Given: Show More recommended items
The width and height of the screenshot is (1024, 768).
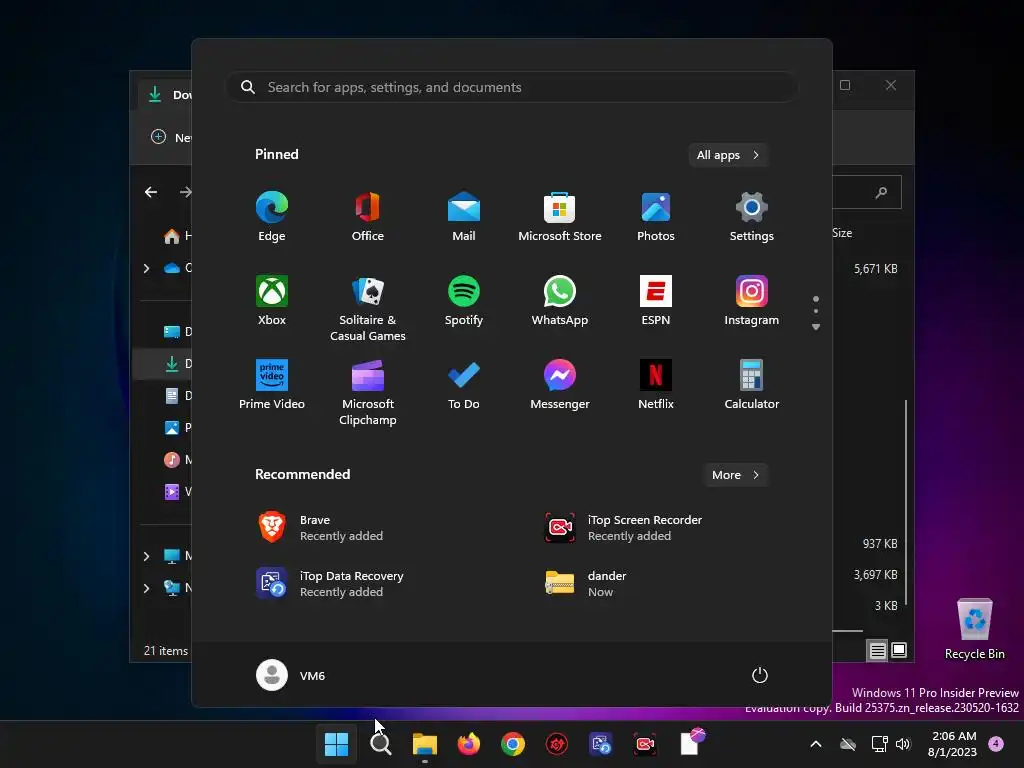Looking at the screenshot, I should point(735,475).
